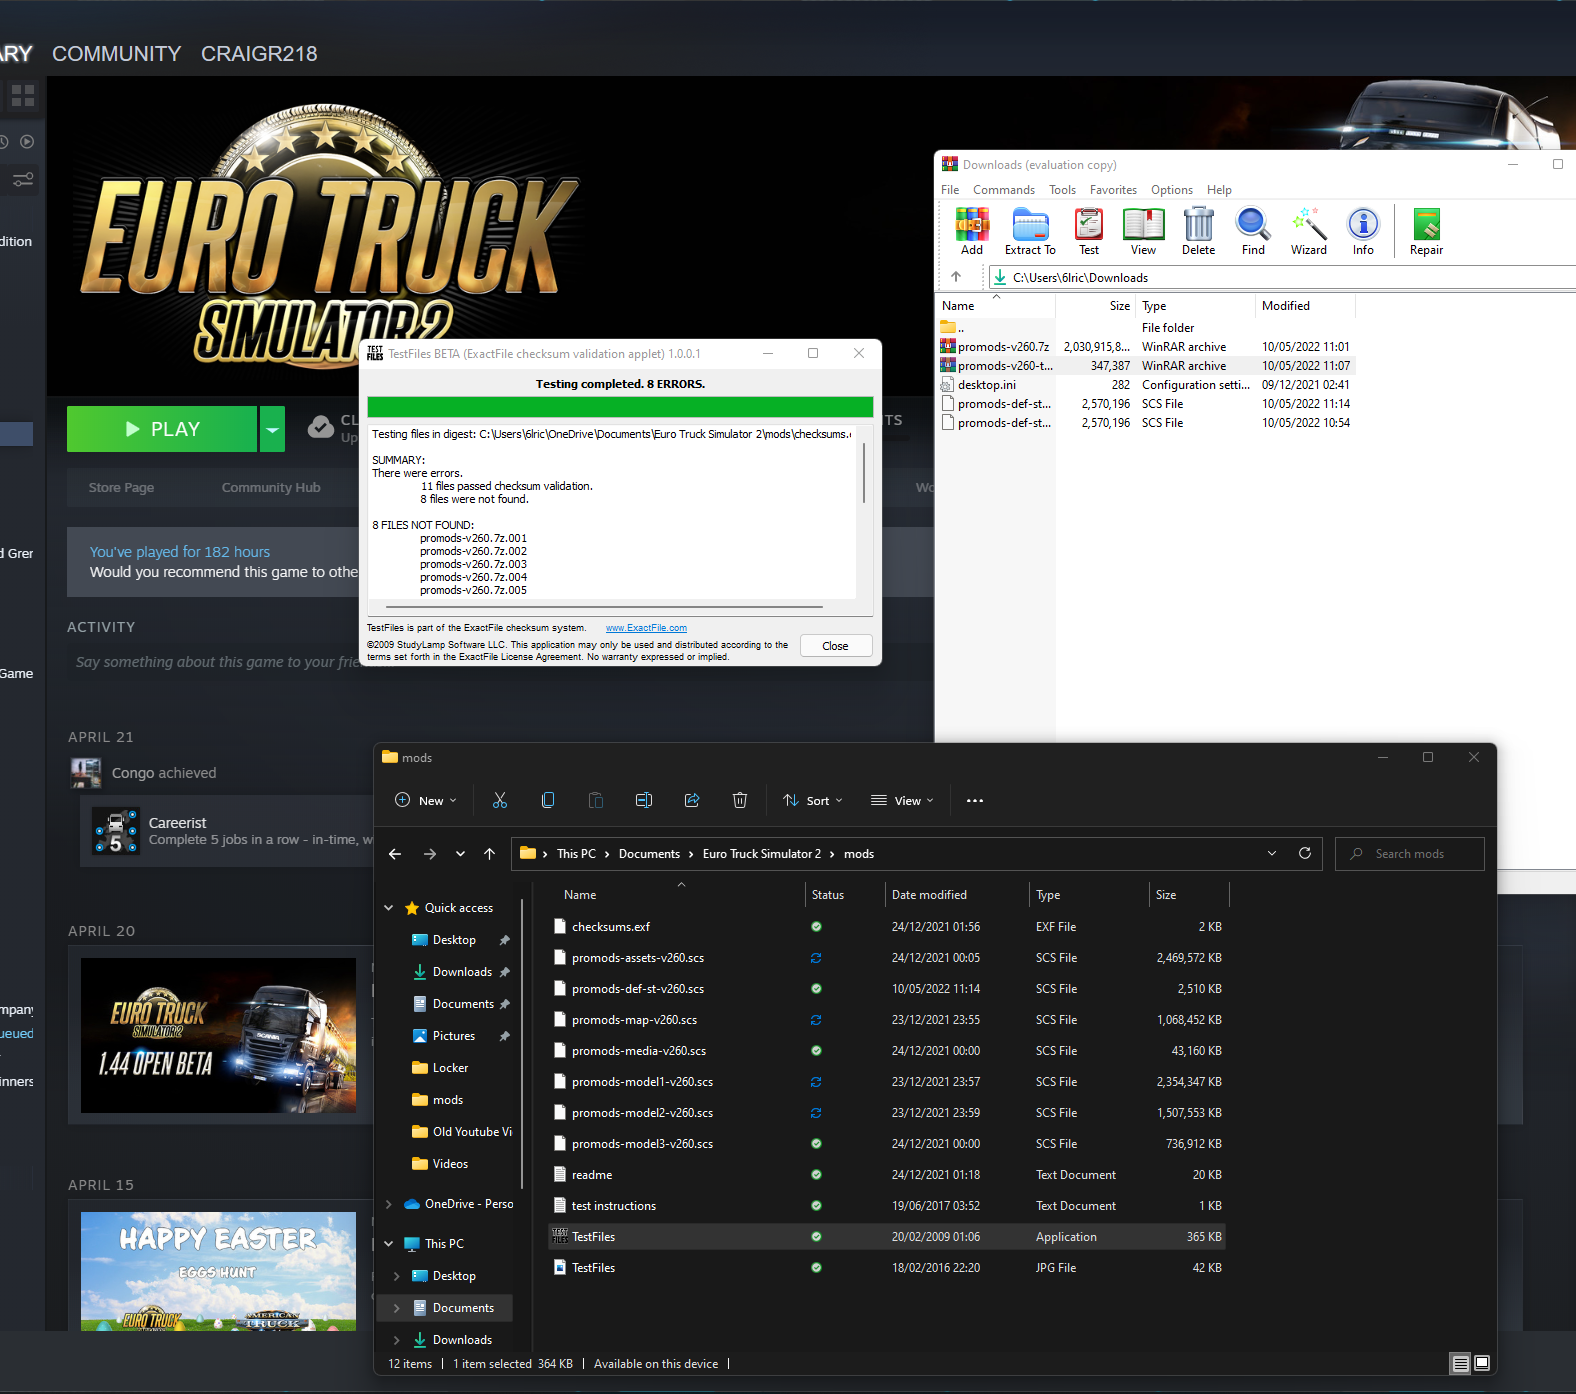Viewport: 1576px width, 1394px height.
Task: Click the Share icon in Explorer toolbar
Action: pyautogui.click(x=692, y=800)
